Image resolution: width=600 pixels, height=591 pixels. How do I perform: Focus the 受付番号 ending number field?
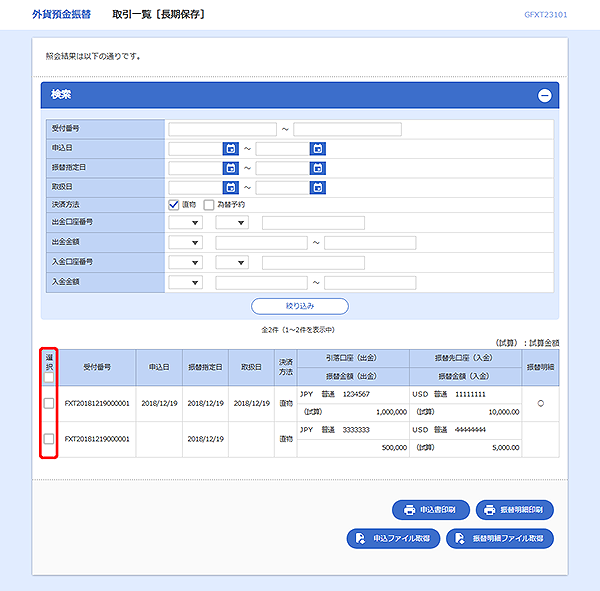click(x=347, y=129)
